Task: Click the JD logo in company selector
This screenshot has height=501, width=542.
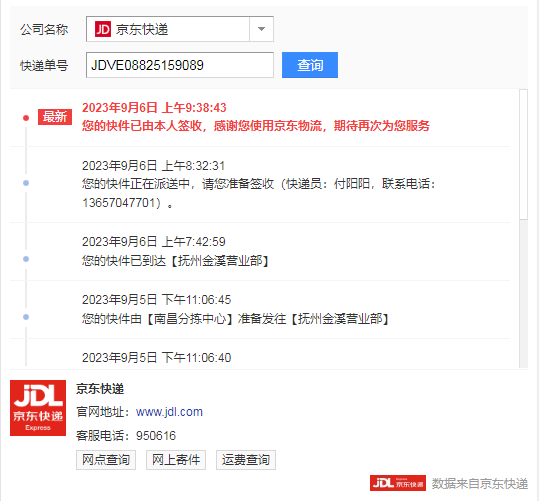Action: pos(103,29)
